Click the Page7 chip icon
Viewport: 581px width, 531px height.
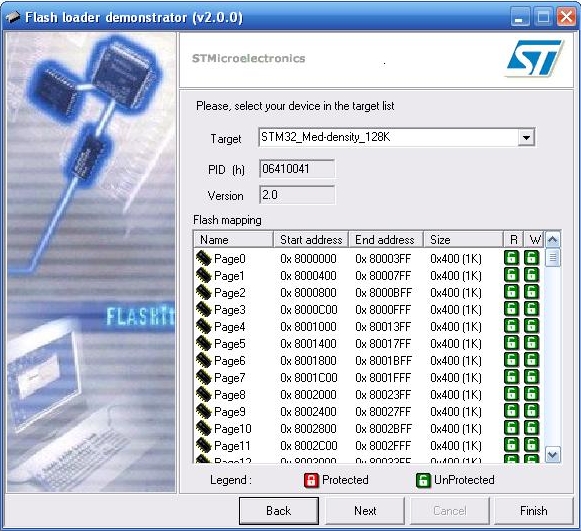tap(203, 377)
